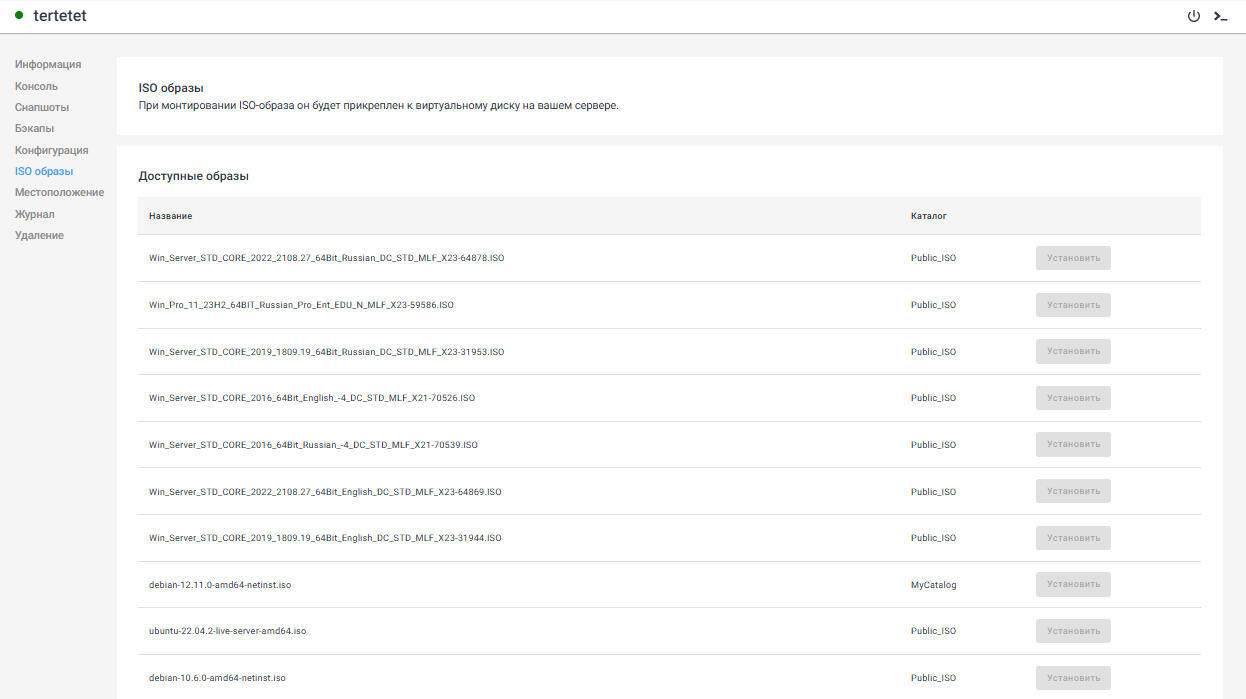Select ISO образы sidebar item
This screenshot has height=699, width=1246.
click(44, 171)
